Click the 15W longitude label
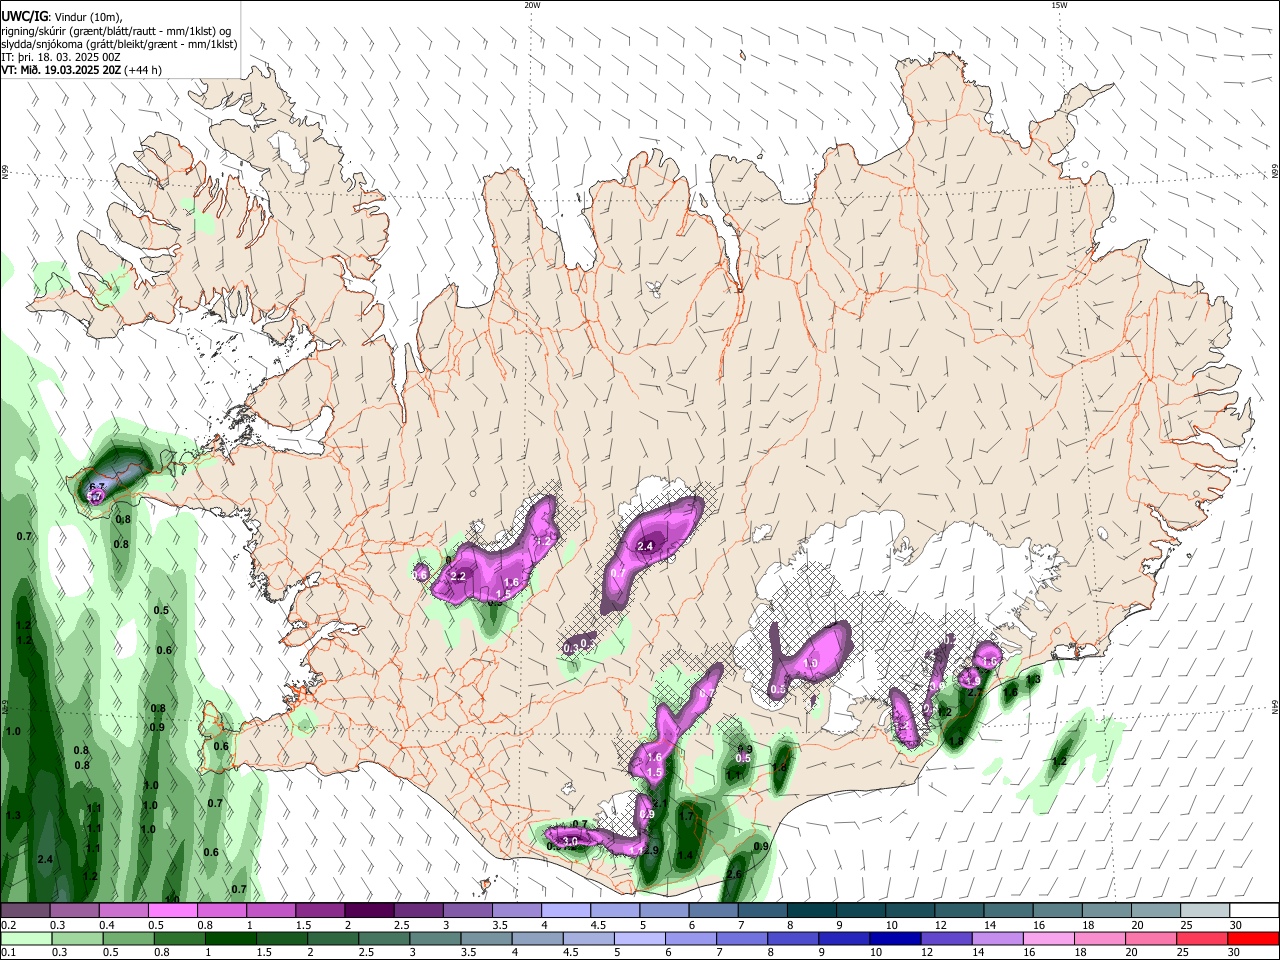Viewport: 1280px width, 960px height. (x=1058, y=5)
